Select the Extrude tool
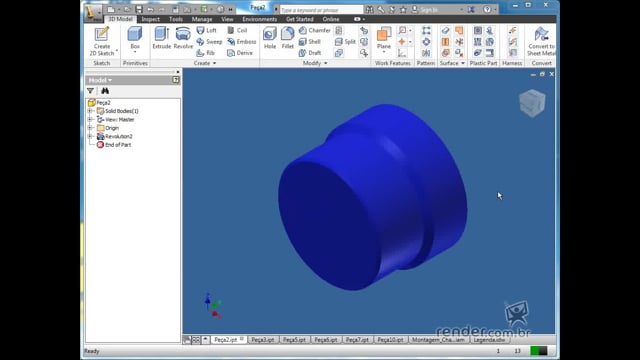The width and height of the screenshot is (640, 360). pos(162,38)
